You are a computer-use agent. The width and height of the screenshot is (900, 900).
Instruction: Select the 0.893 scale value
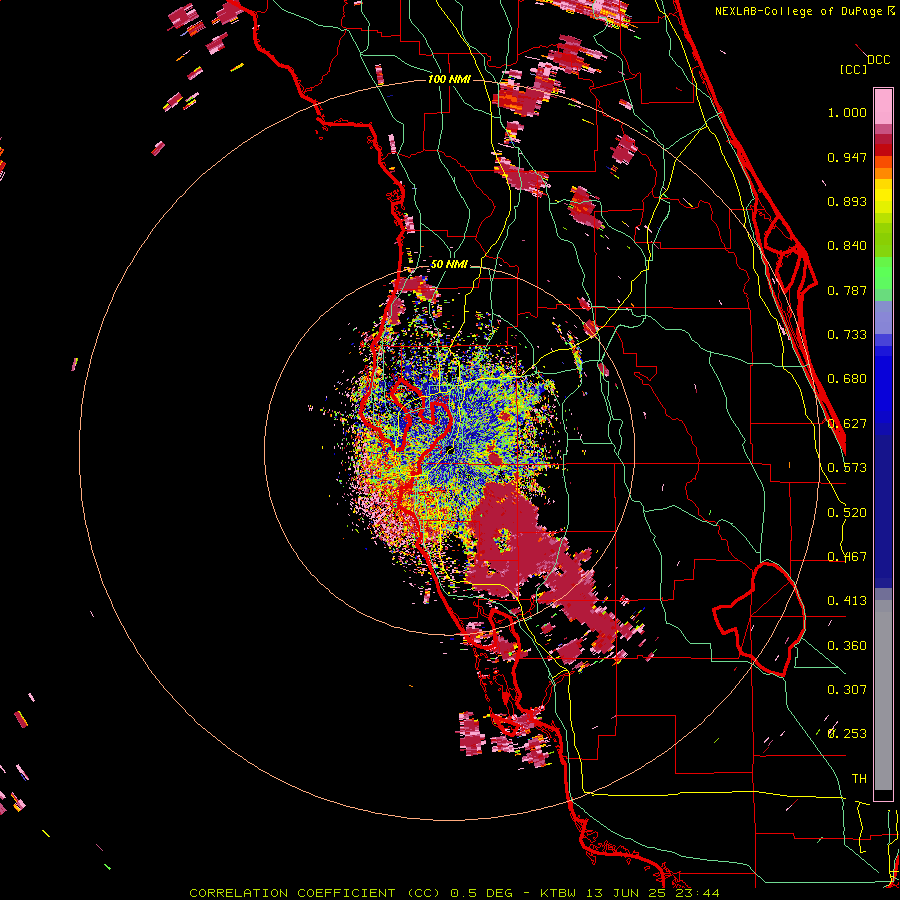click(x=847, y=201)
